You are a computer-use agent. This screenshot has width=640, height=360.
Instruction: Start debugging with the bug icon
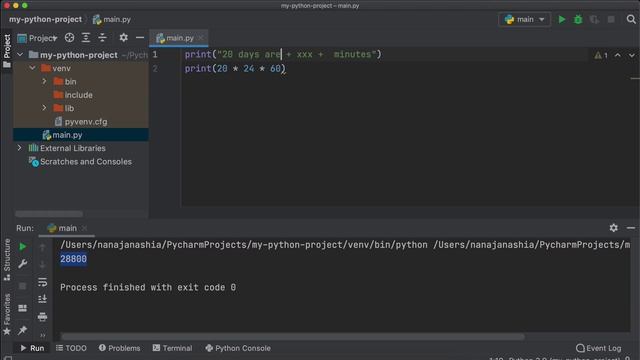tap(578, 19)
